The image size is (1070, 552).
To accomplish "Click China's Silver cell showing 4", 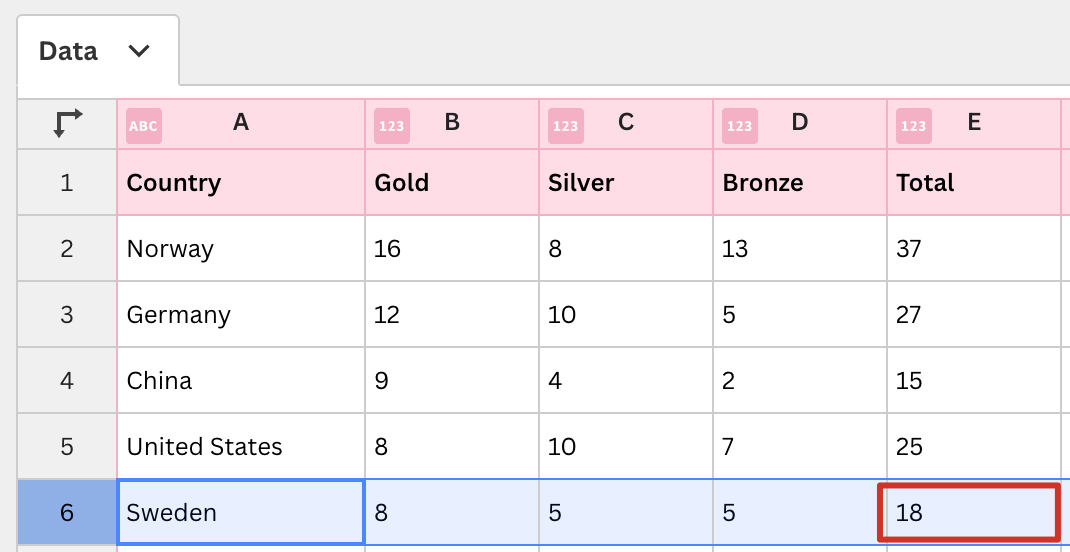I will 626,380.
